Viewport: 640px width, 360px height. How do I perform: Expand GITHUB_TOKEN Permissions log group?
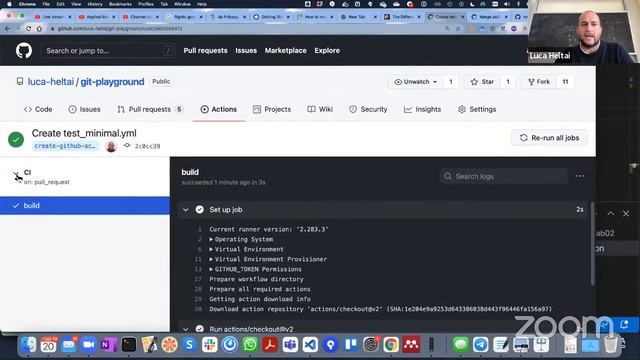coord(255,269)
